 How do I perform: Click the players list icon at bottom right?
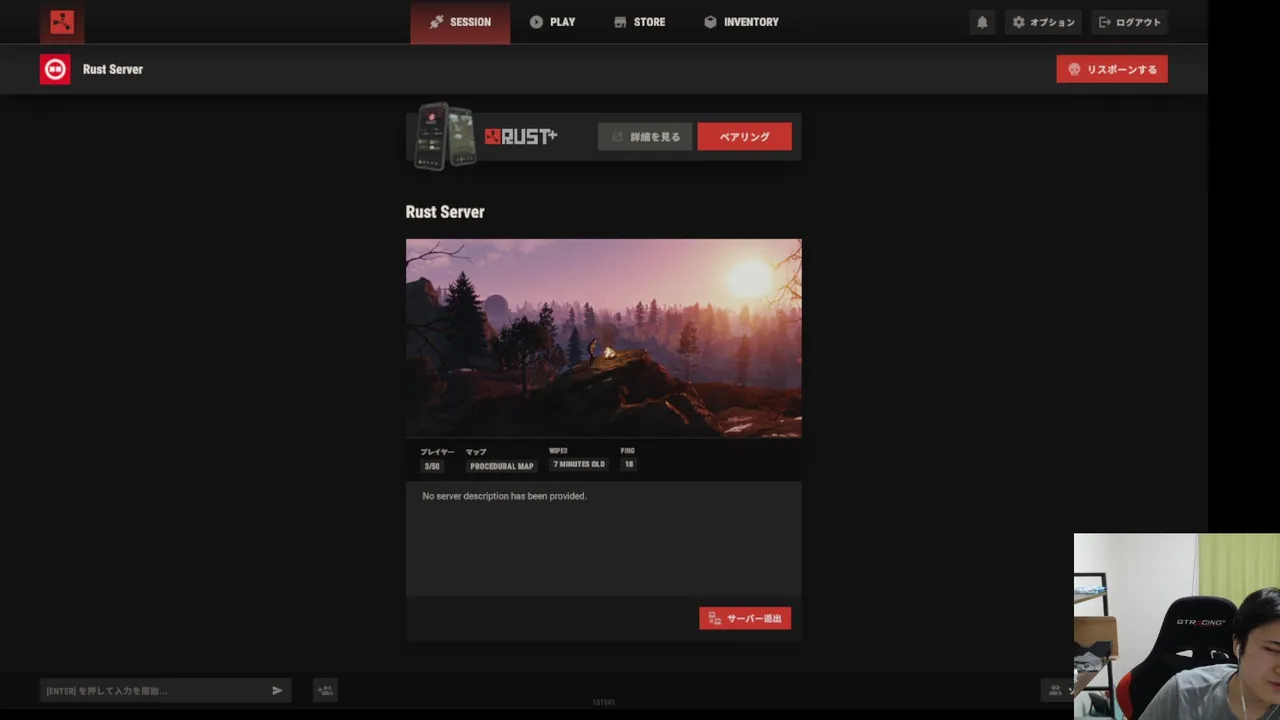(1055, 690)
